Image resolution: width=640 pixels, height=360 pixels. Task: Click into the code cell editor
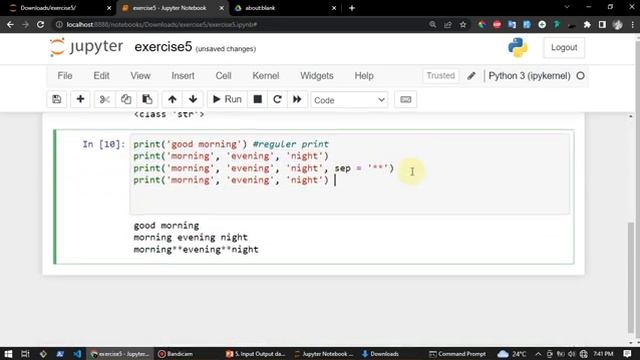point(350,173)
